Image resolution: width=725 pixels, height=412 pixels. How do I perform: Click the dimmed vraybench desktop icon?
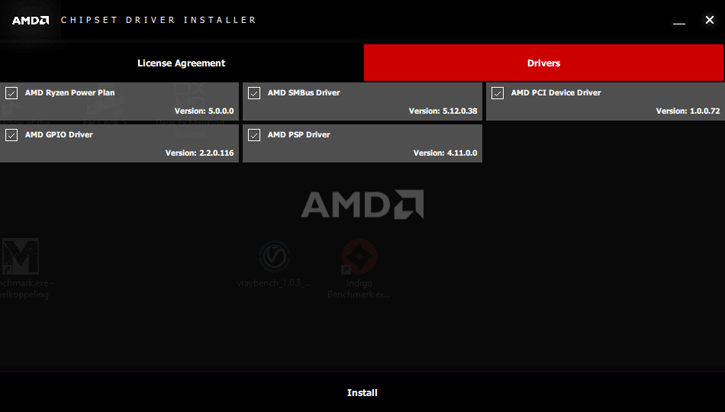(275, 257)
